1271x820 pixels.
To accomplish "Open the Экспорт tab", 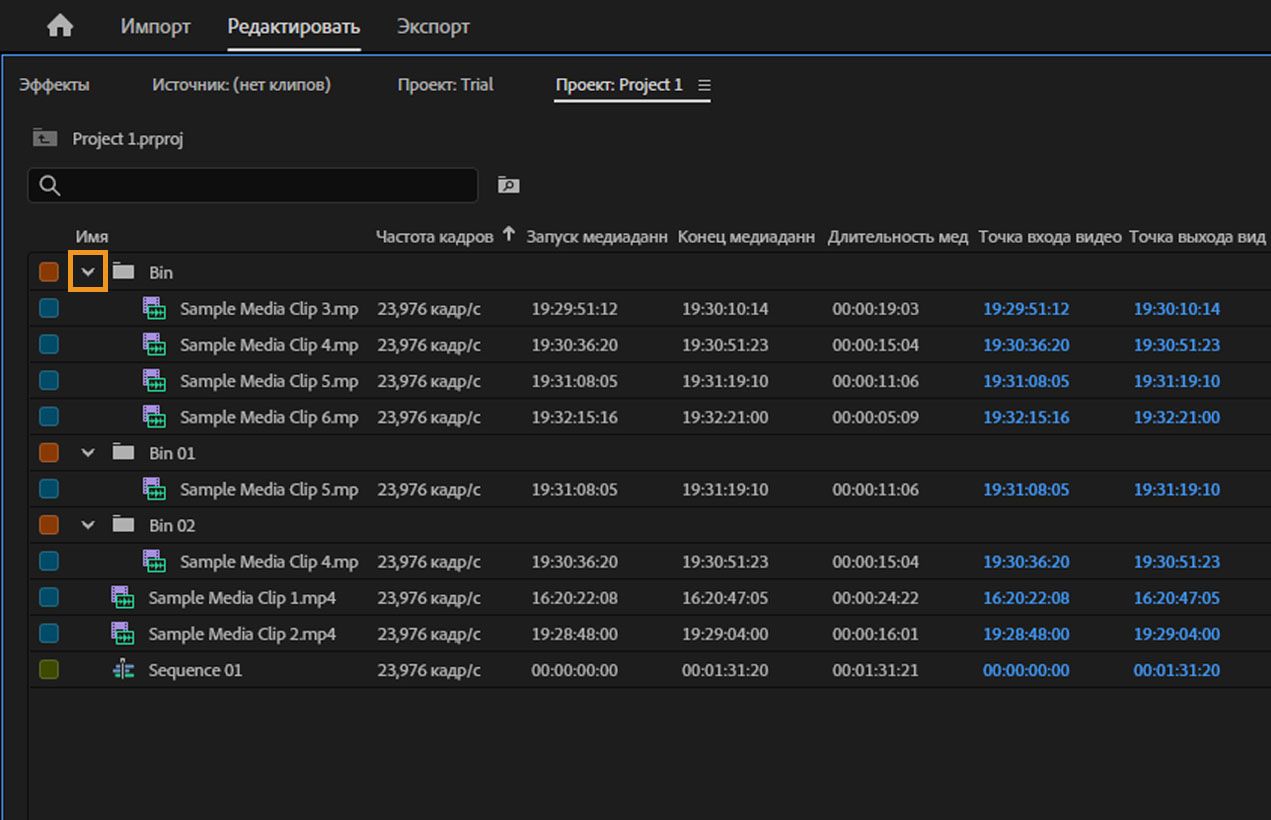I will pos(433,27).
